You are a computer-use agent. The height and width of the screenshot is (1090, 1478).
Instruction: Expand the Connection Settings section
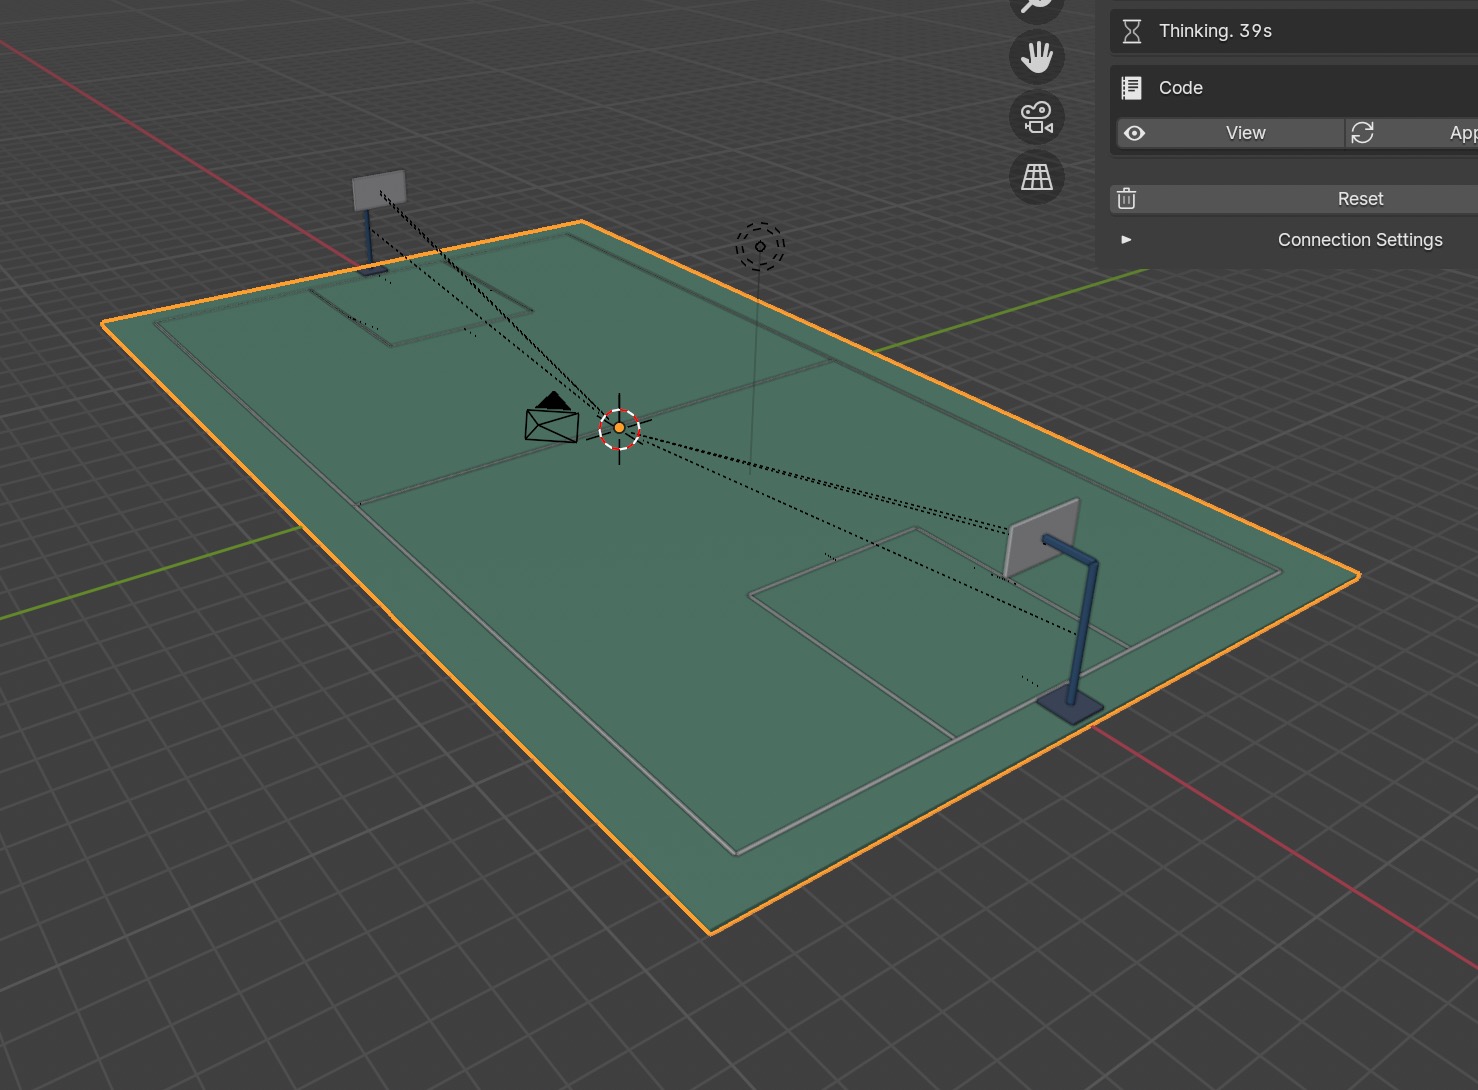click(1127, 240)
